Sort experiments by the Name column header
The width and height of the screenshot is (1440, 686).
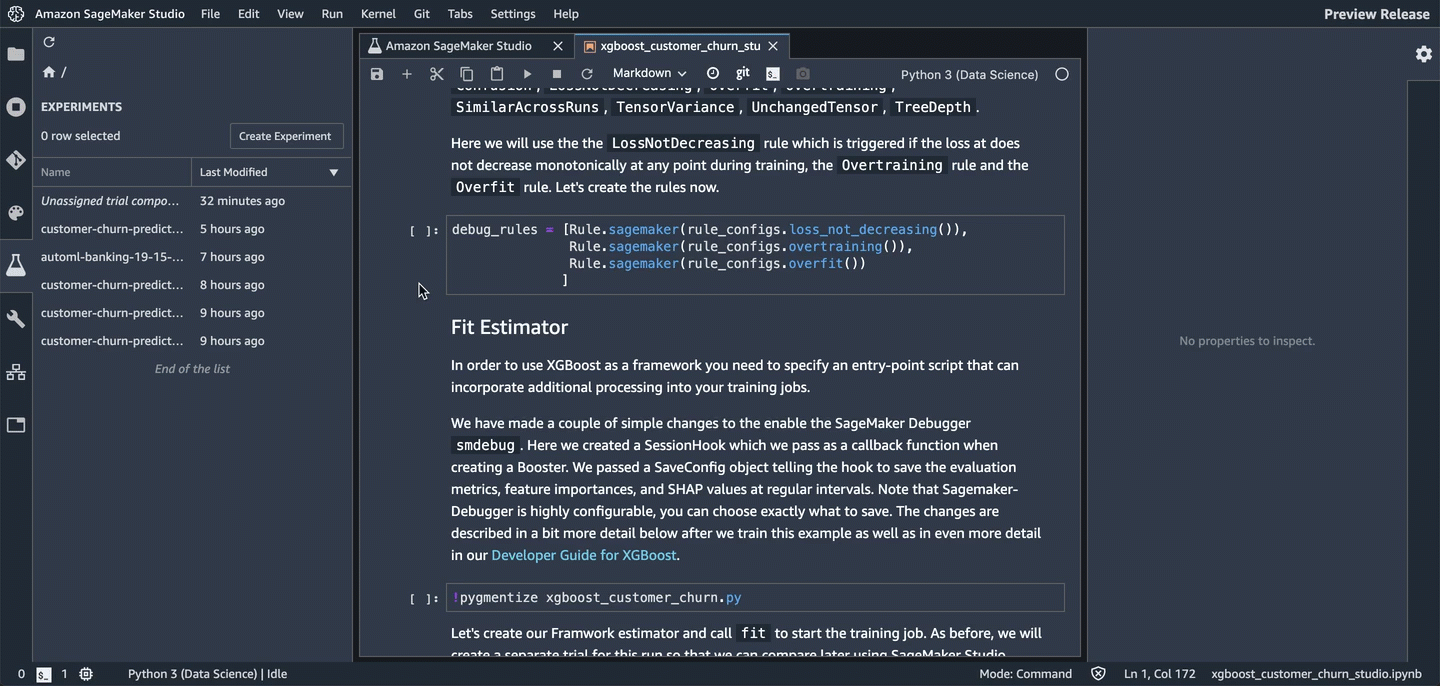click(x=112, y=172)
